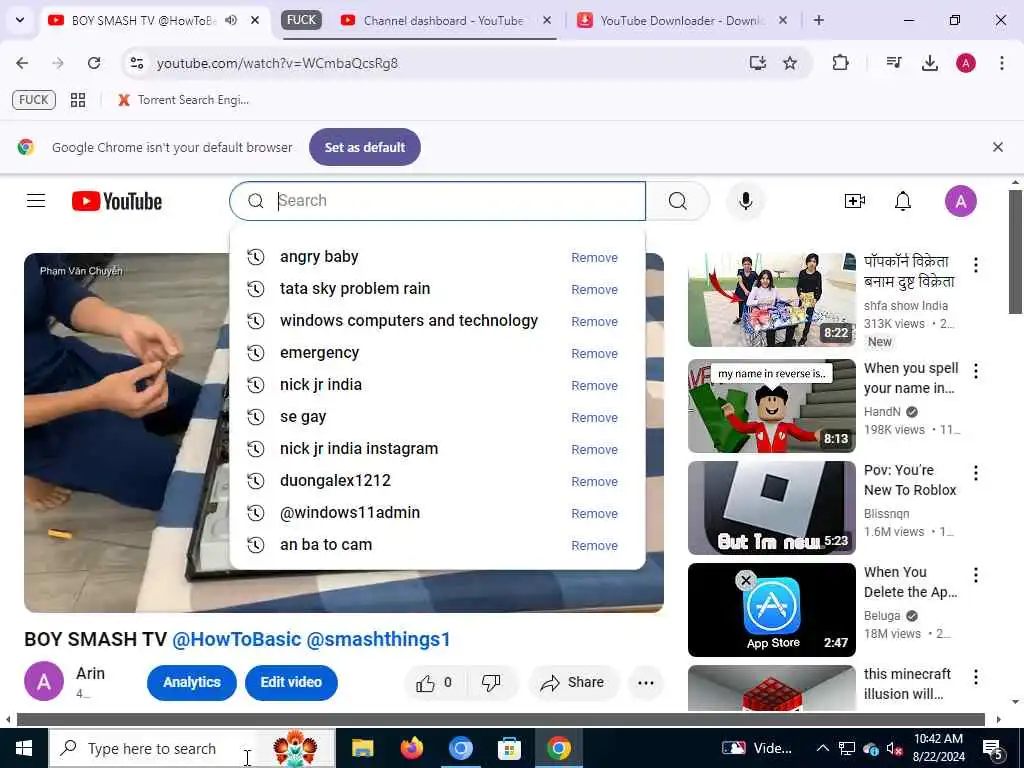Share the video

[573, 682]
